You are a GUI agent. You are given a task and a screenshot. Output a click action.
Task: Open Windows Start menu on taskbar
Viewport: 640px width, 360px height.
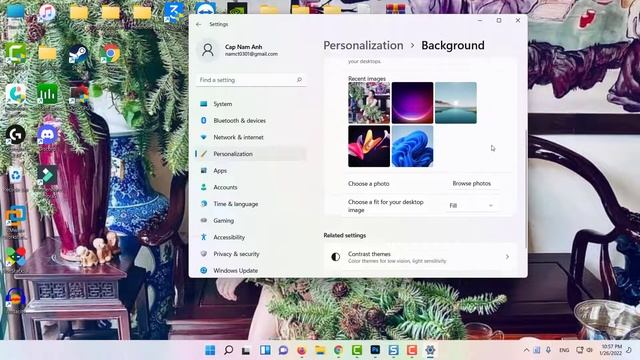(x=210, y=350)
